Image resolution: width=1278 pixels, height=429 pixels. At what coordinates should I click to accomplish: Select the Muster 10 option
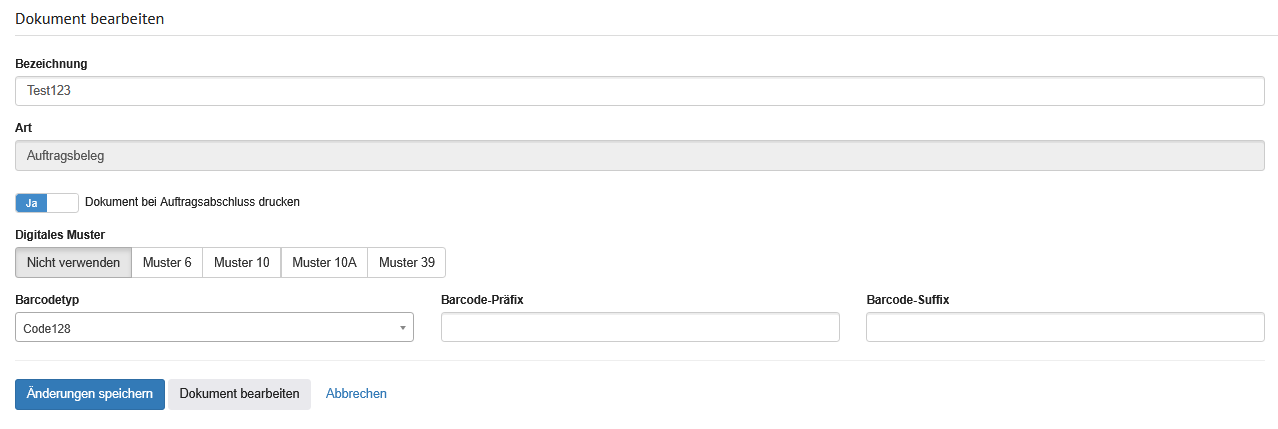click(241, 263)
